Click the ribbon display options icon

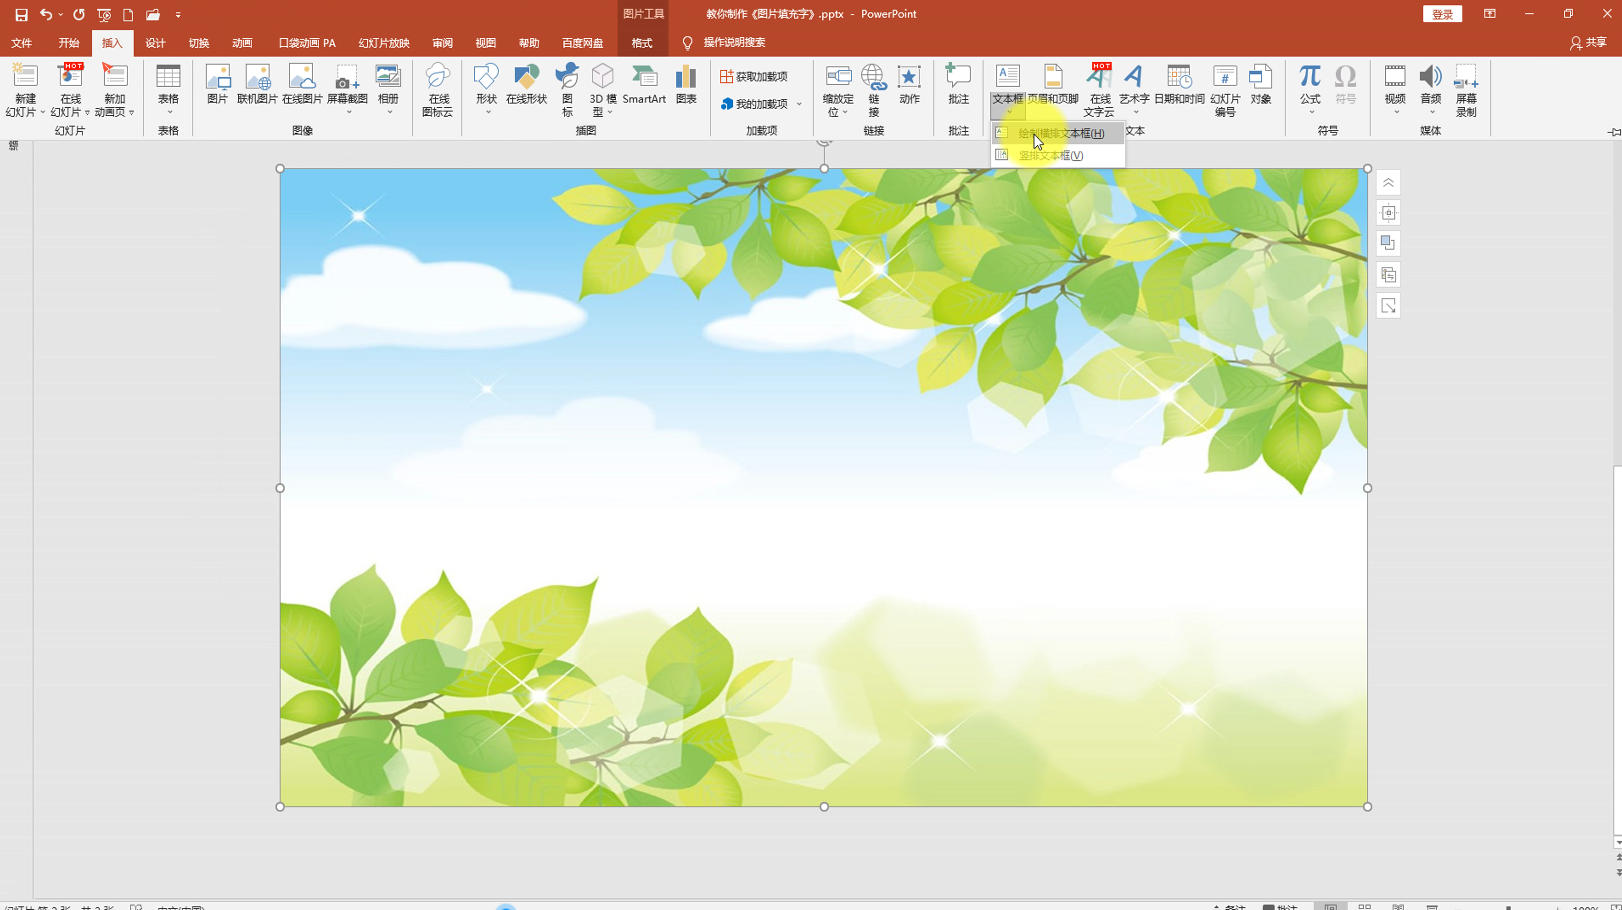tap(1489, 14)
